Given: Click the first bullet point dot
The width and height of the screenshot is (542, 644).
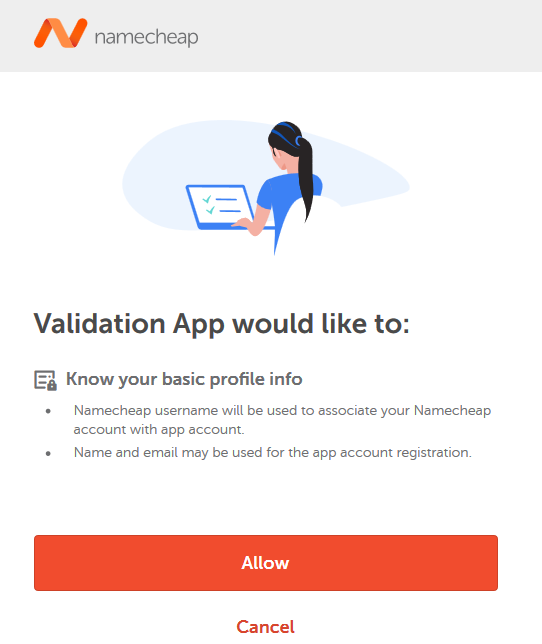Looking at the screenshot, I should pos(48,411).
